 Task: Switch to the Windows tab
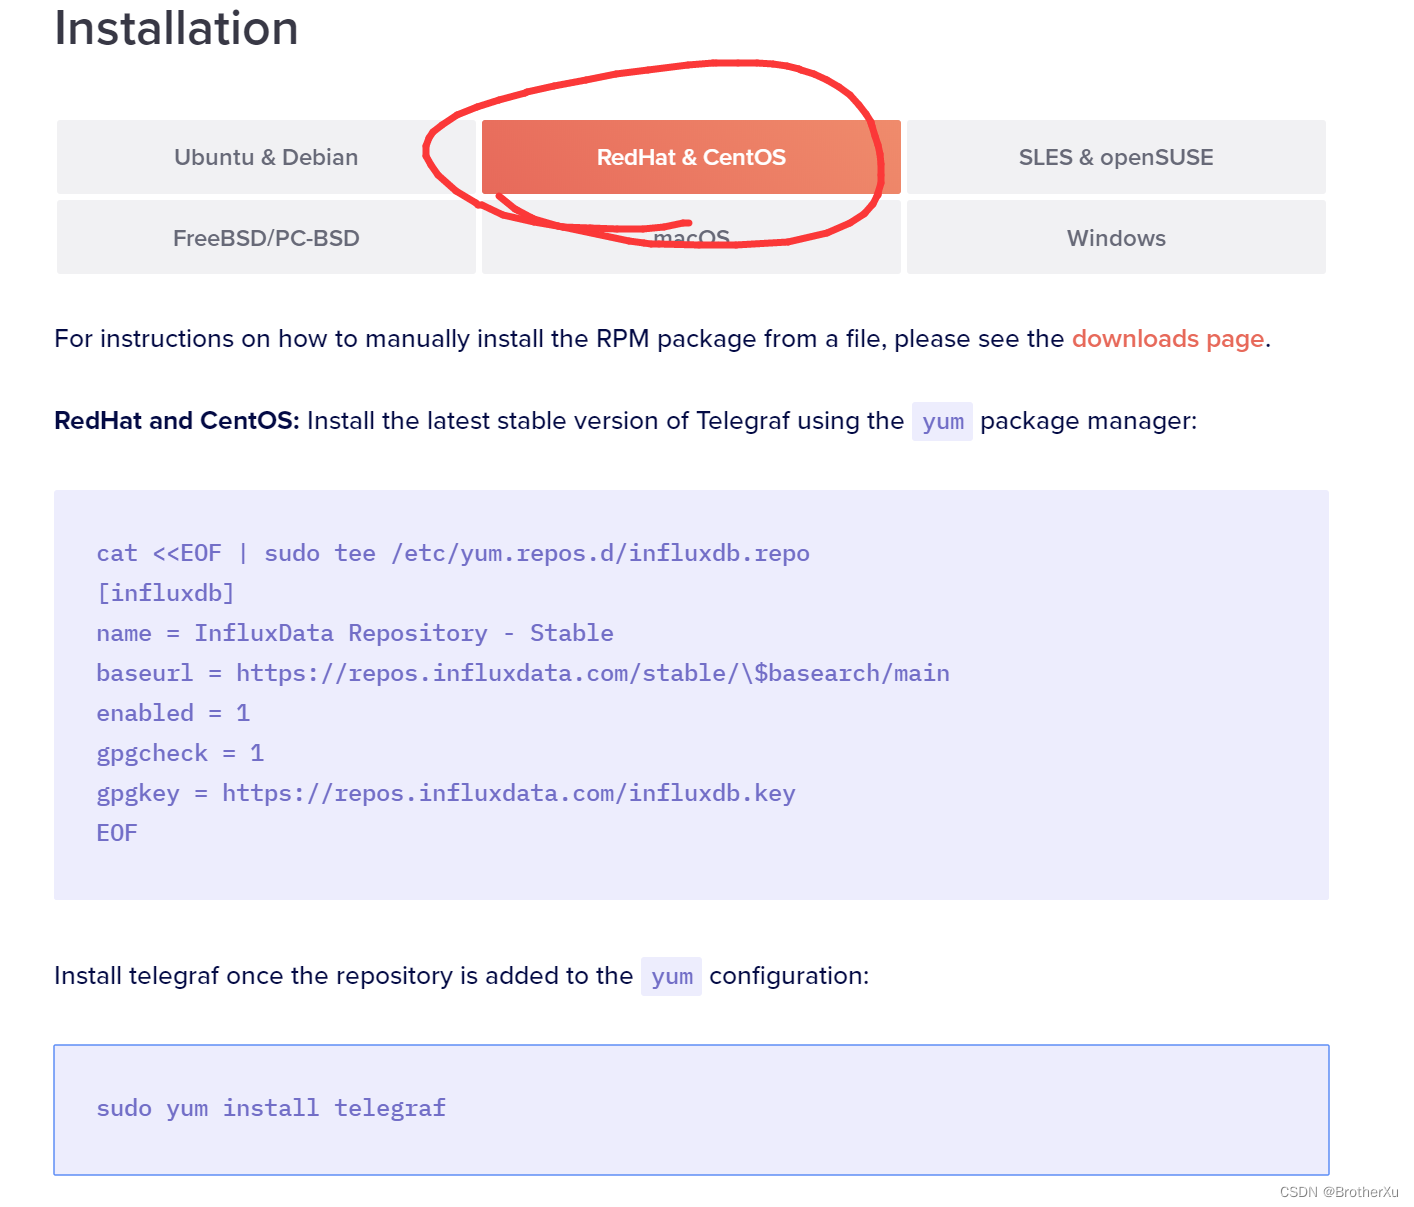[x=1116, y=237]
